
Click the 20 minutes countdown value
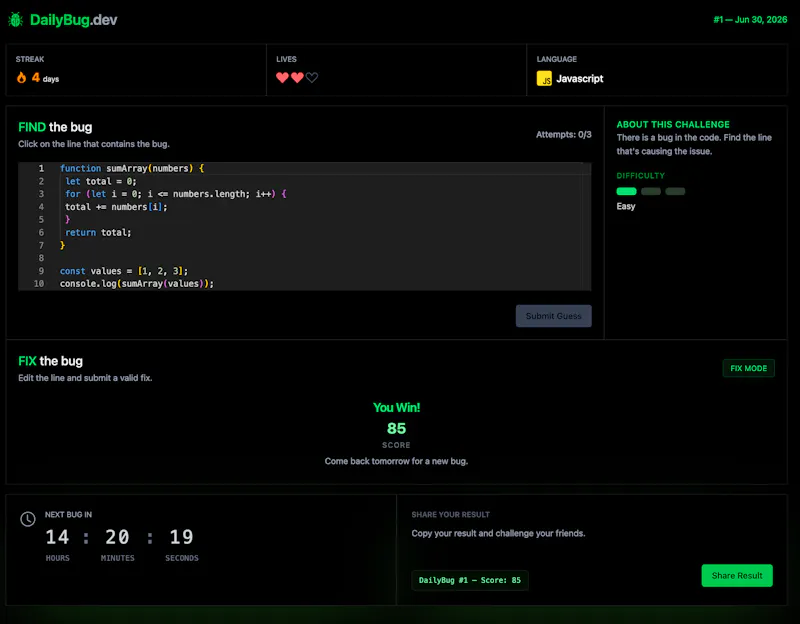(117, 537)
